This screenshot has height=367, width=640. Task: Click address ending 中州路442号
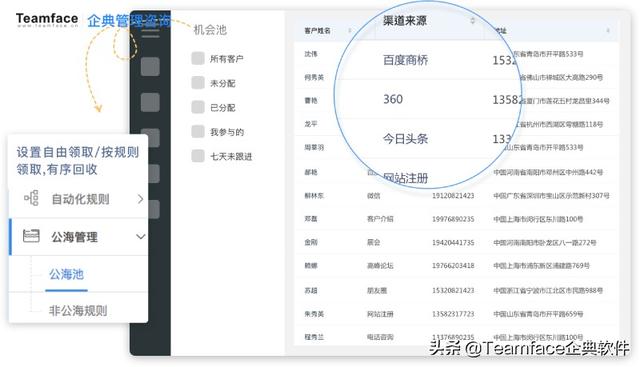point(548,172)
